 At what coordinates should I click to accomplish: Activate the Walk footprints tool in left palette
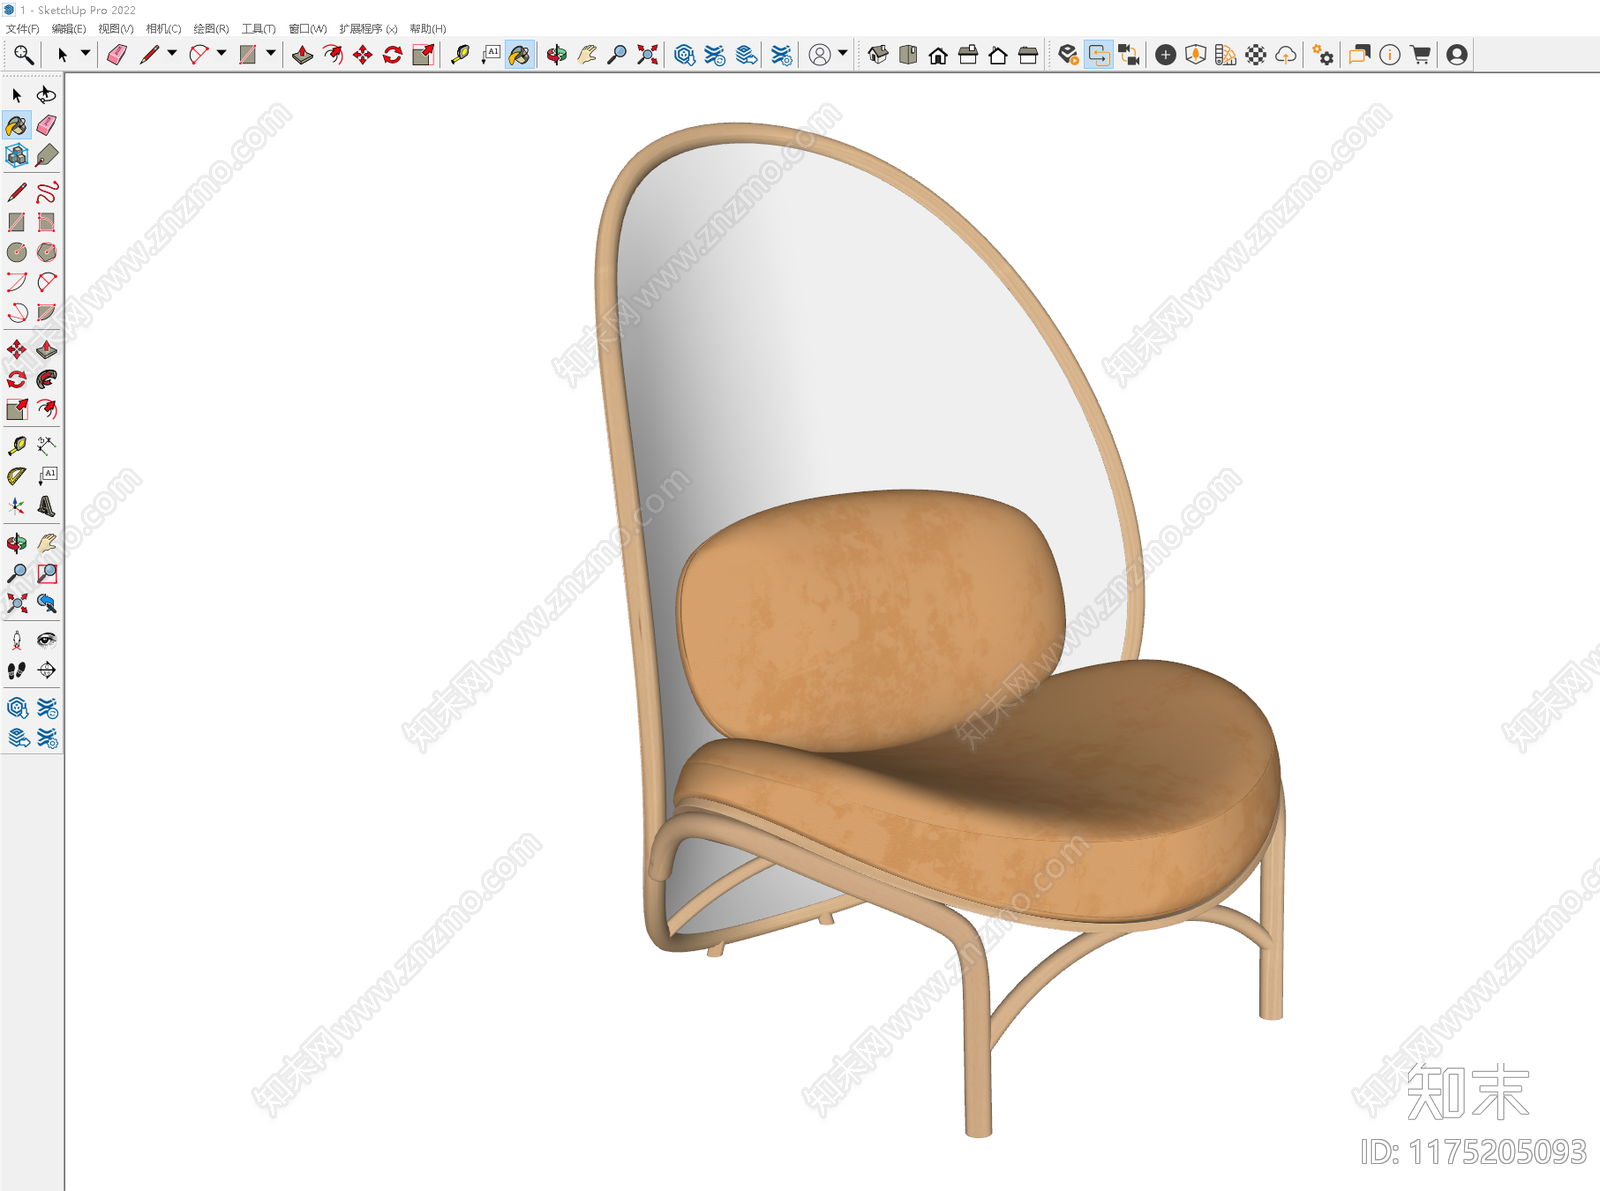pos(17,670)
